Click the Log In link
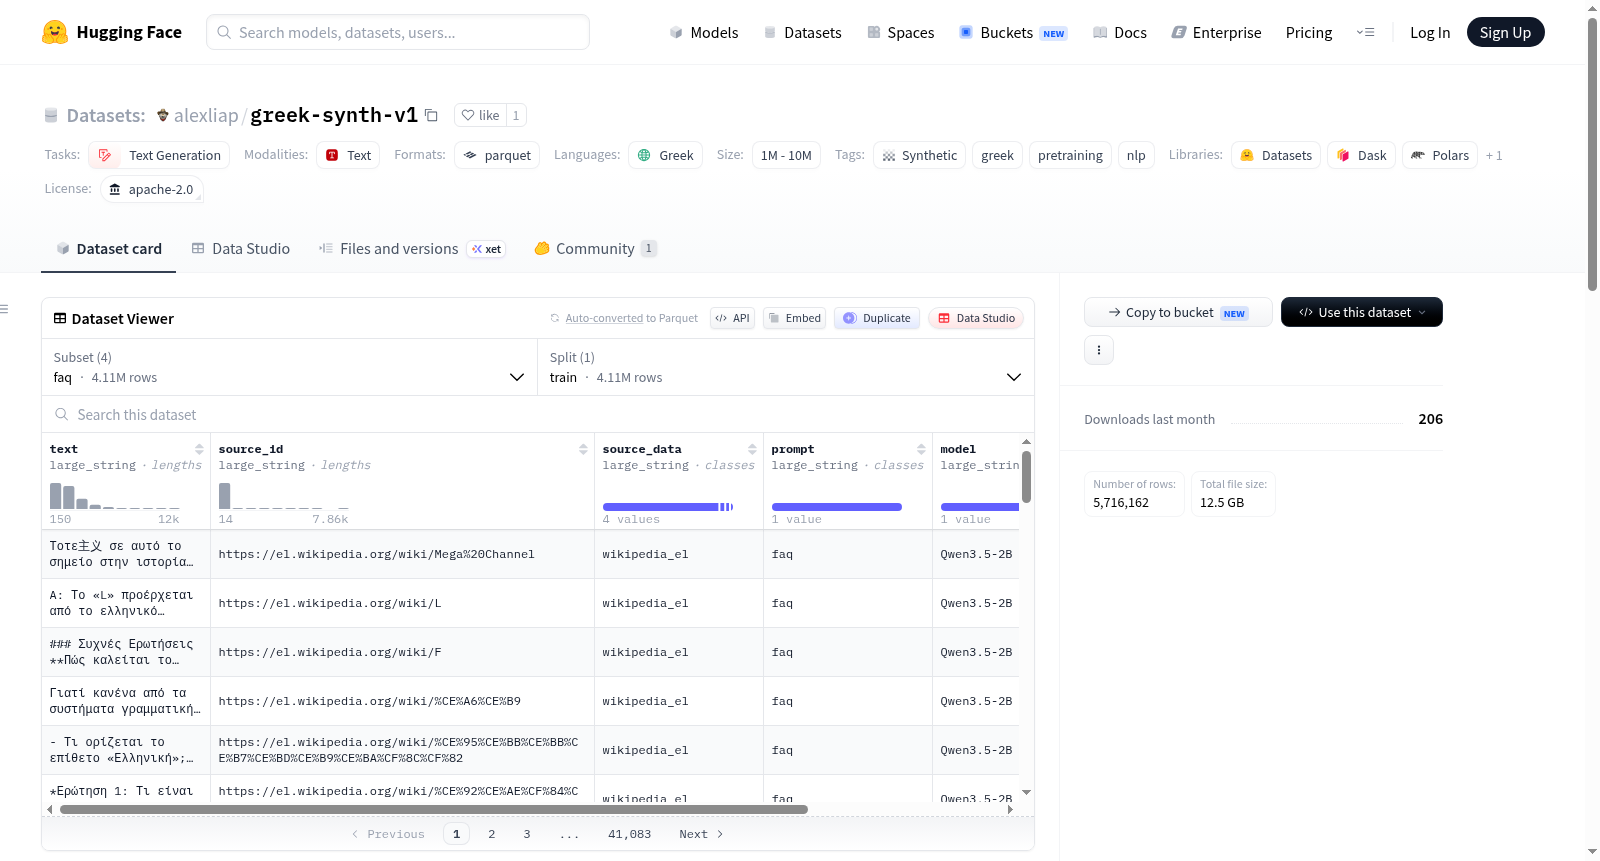Screen dimensions: 1600x861 [1430, 32]
